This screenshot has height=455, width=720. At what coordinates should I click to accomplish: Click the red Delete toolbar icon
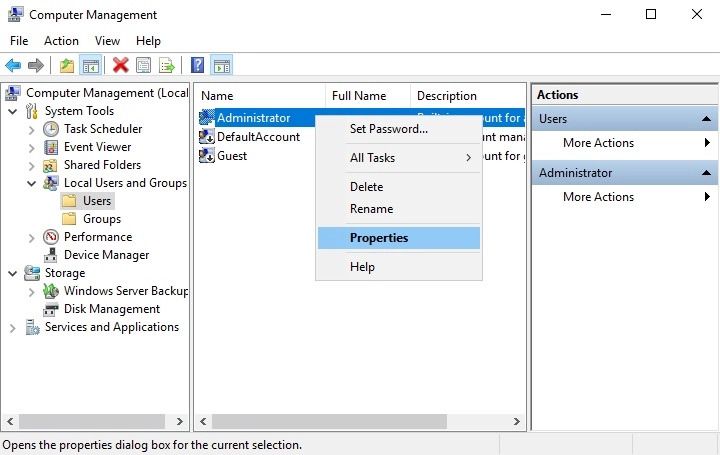point(121,65)
